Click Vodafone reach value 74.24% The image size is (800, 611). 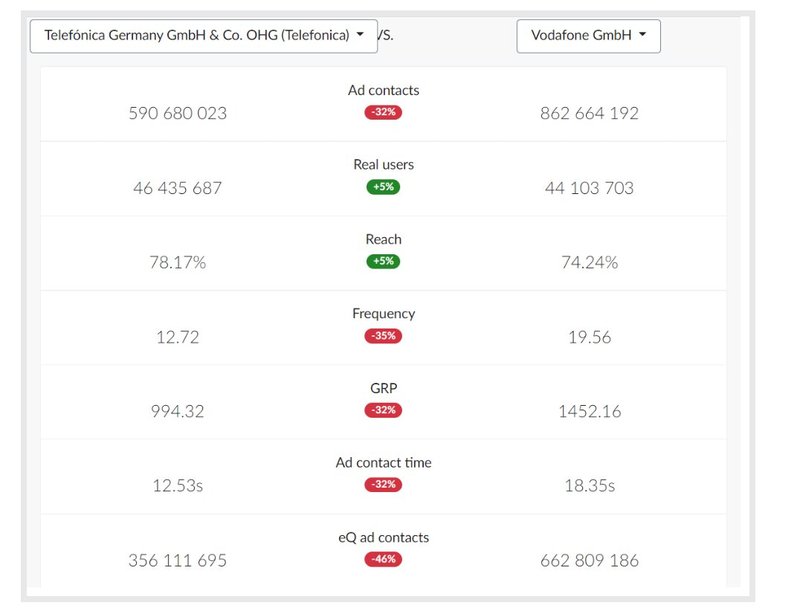pos(589,263)
